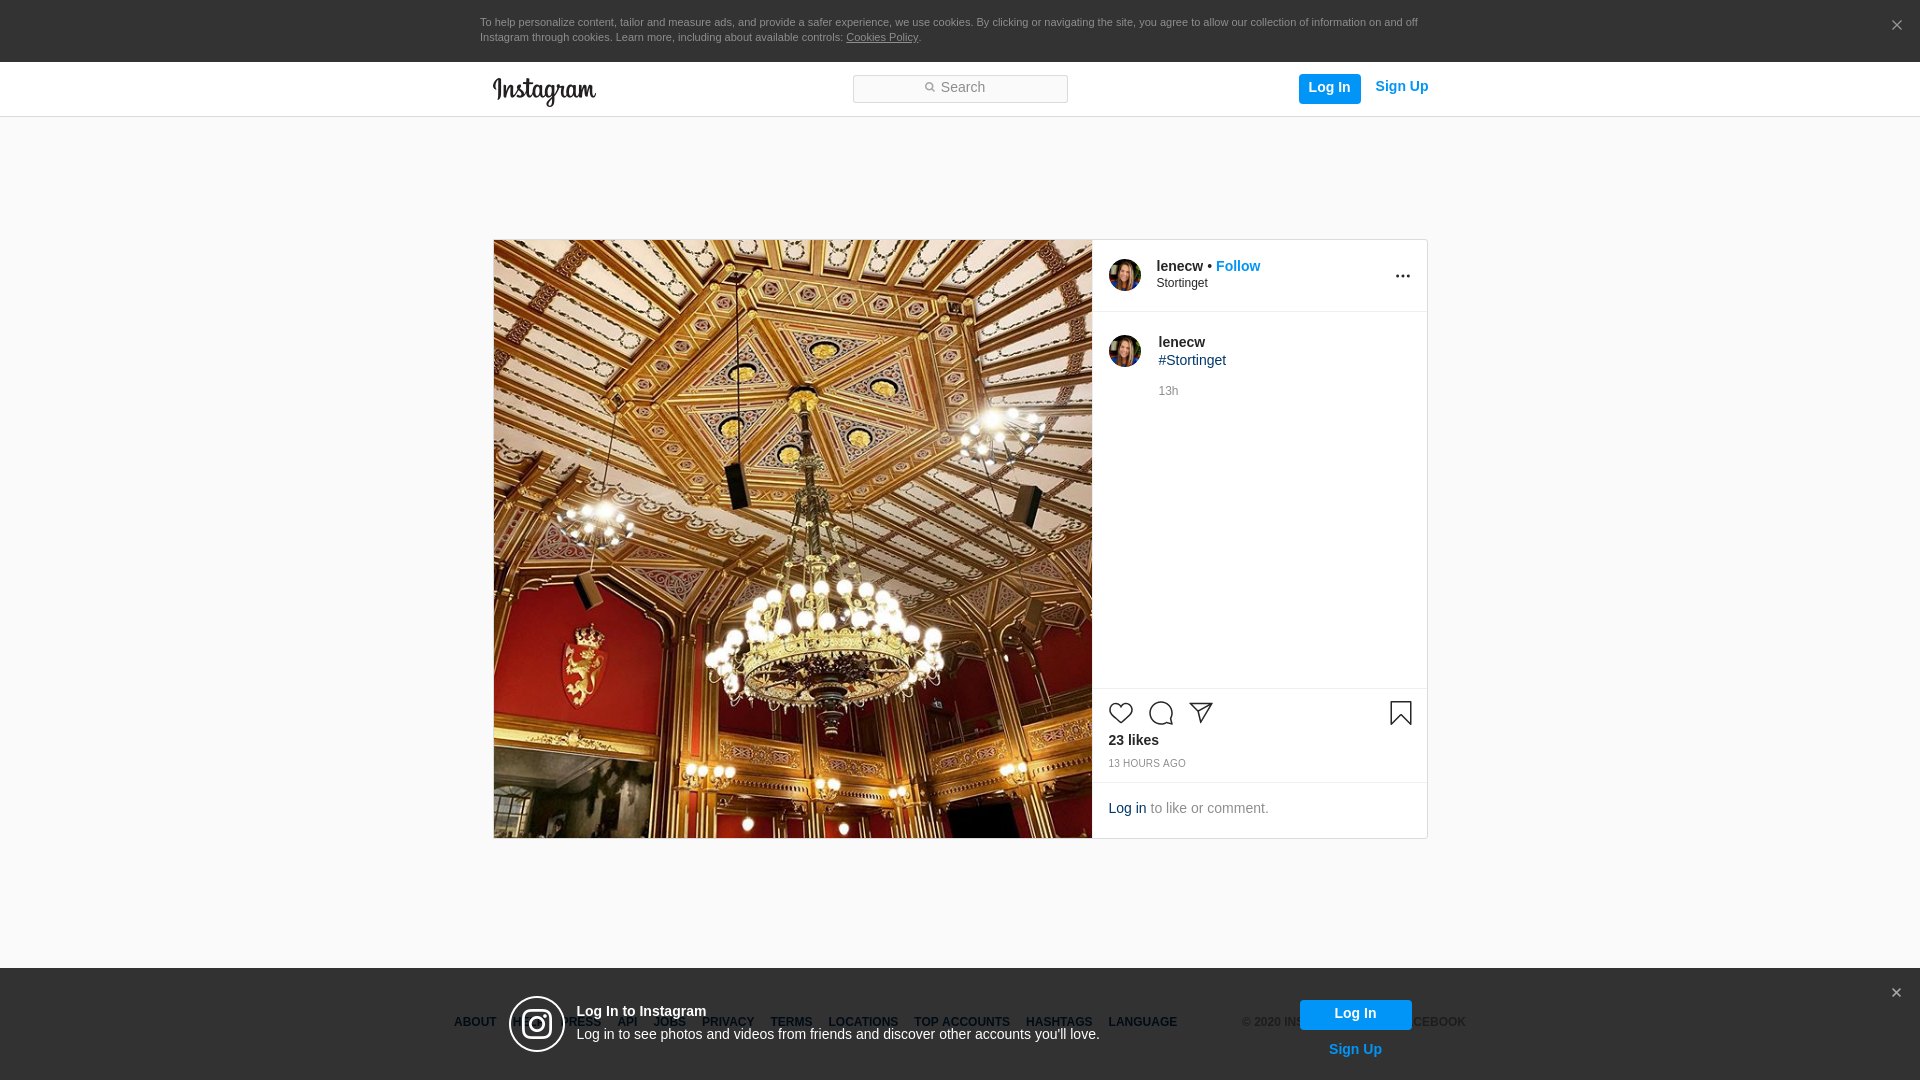The image size is (1920, 1080).
Task: Open the Stortinget chandelier photo
Action: [793, 539]
